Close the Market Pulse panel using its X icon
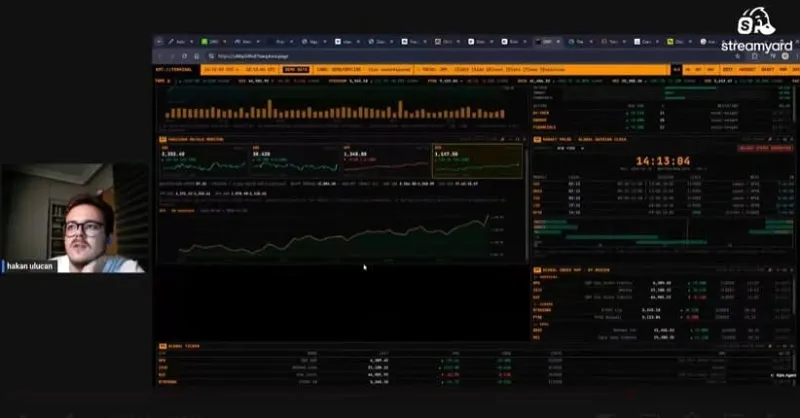800x418 pixels. [792, 139]
